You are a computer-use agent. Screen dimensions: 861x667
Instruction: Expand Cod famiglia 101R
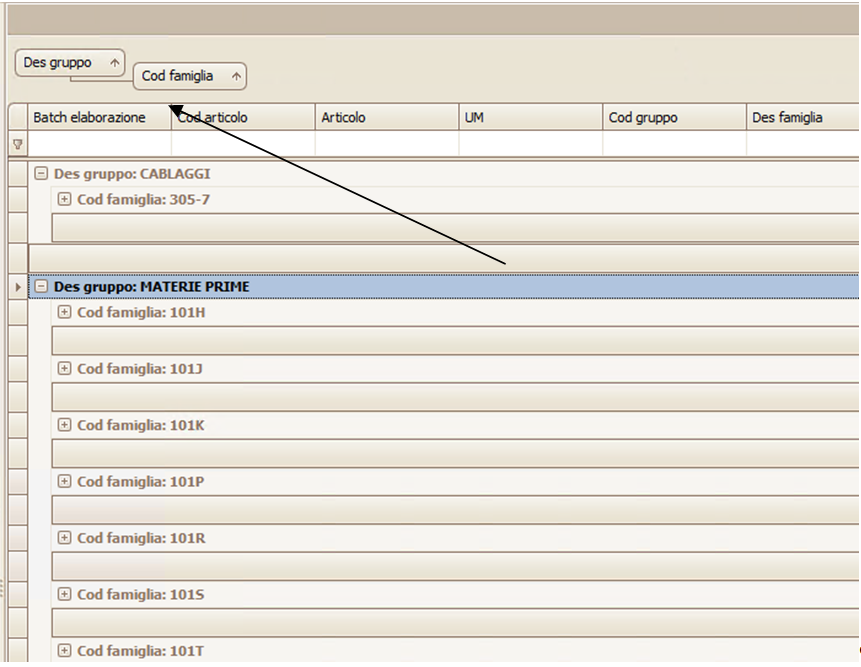[65, 538]
